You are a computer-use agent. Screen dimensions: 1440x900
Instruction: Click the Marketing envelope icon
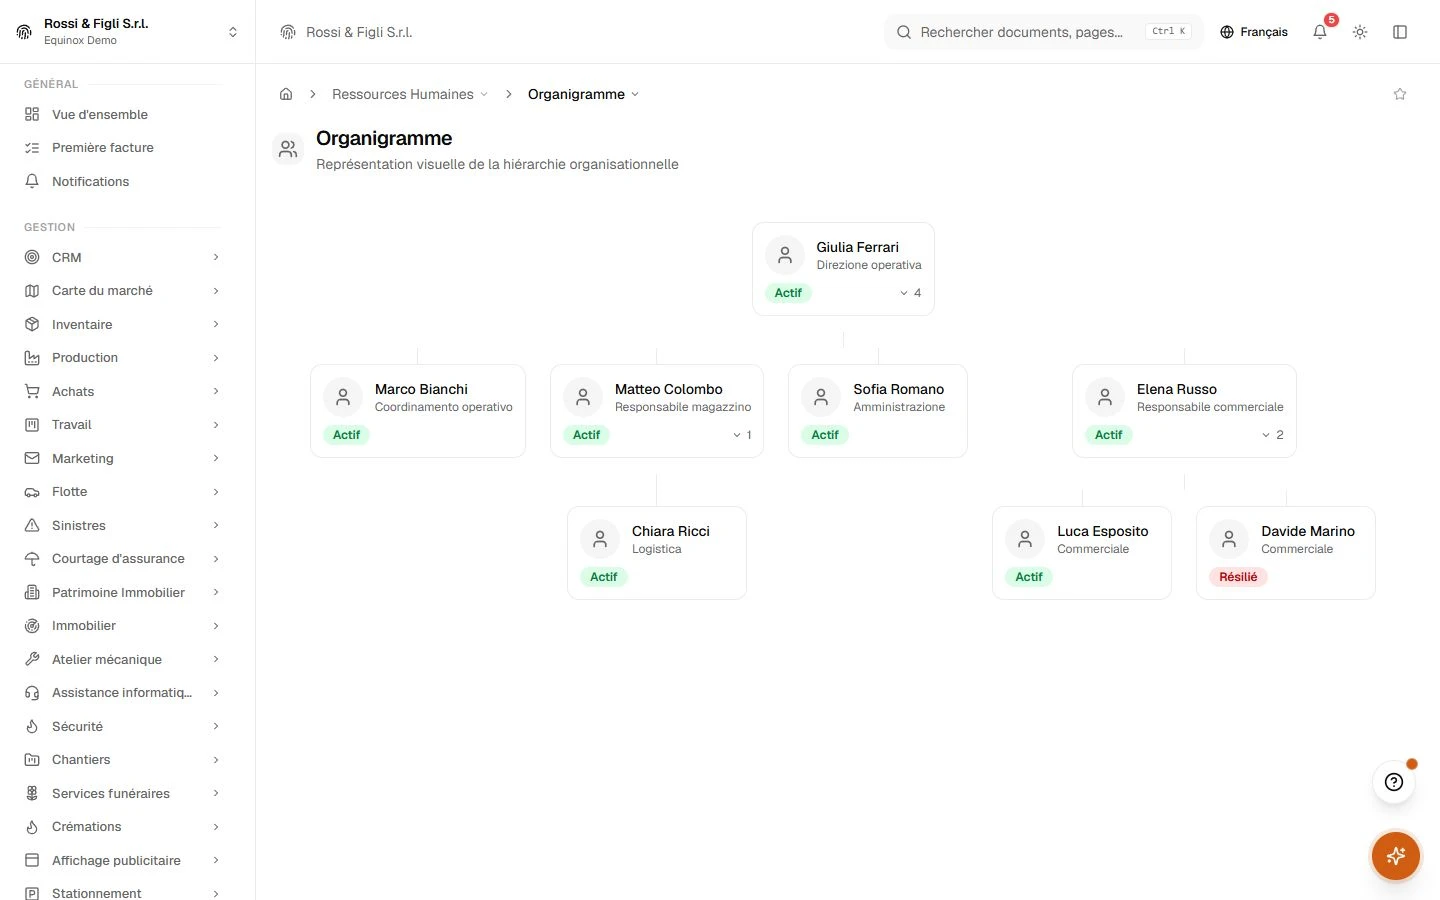click(32, 458)
